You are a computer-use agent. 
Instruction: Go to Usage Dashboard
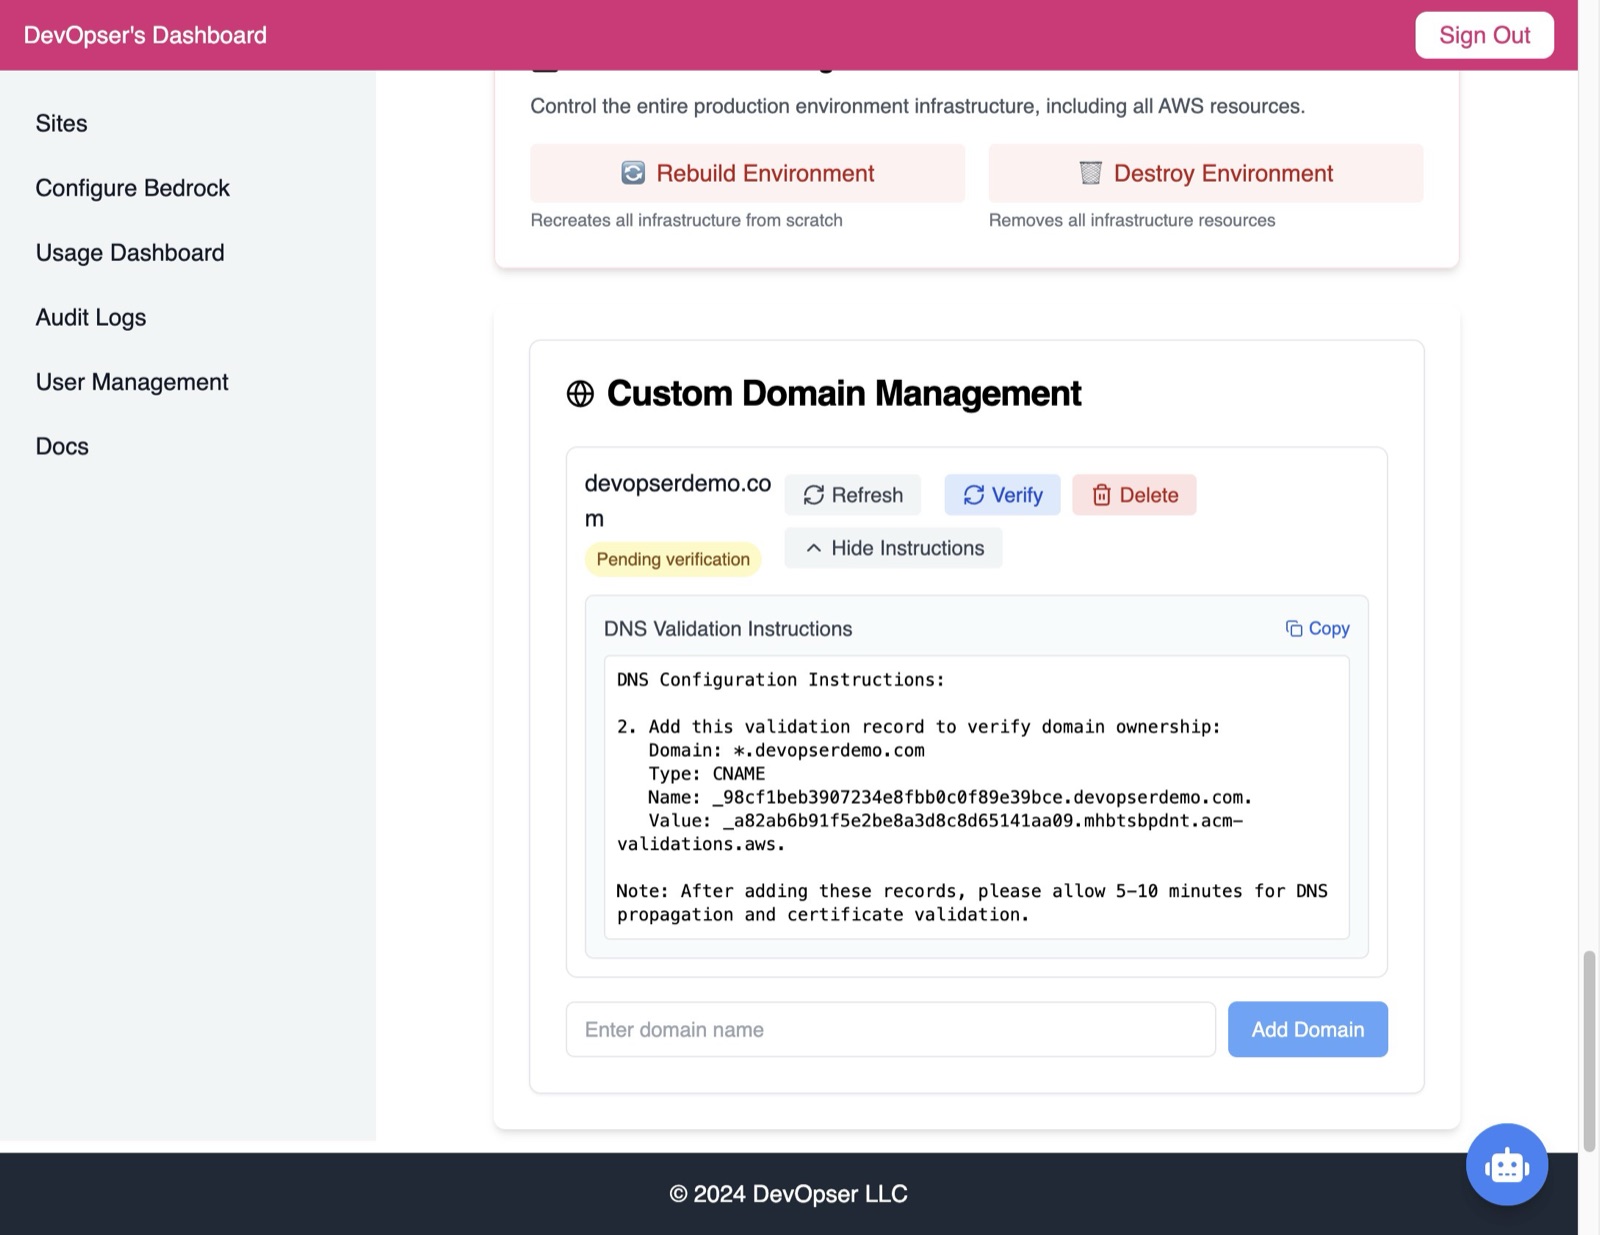[x=130, y=253]
